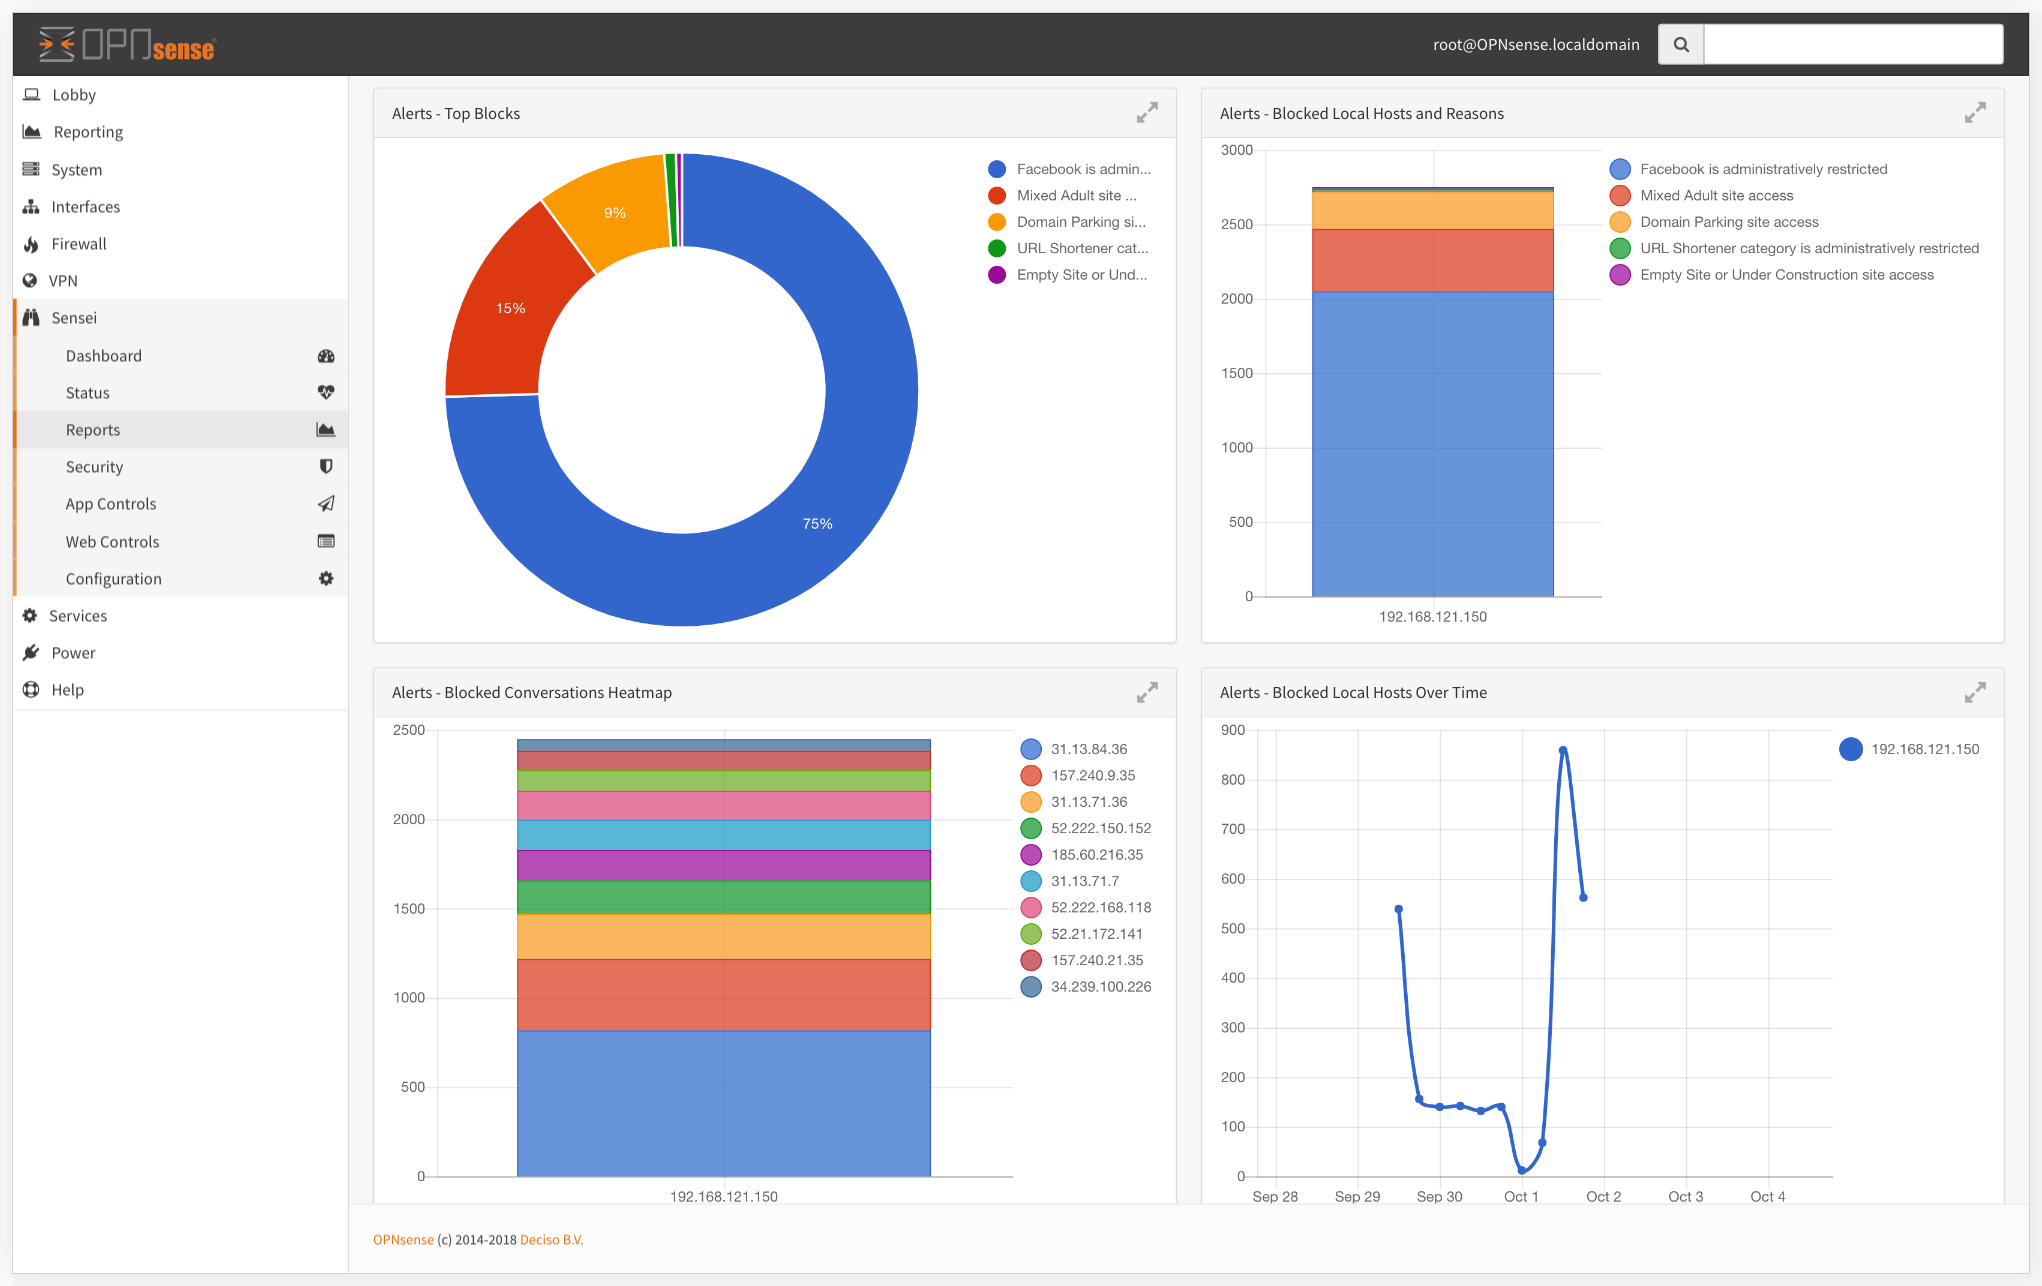Expand the Blocked Local Hosts Over Time panel

[x=1975, y=691]
